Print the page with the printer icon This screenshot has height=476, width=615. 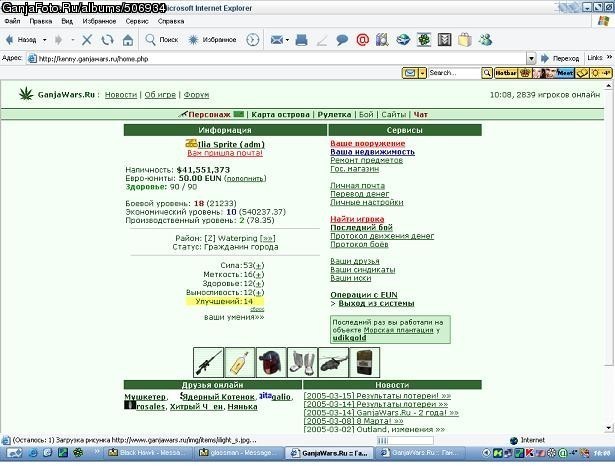point(301,40)
